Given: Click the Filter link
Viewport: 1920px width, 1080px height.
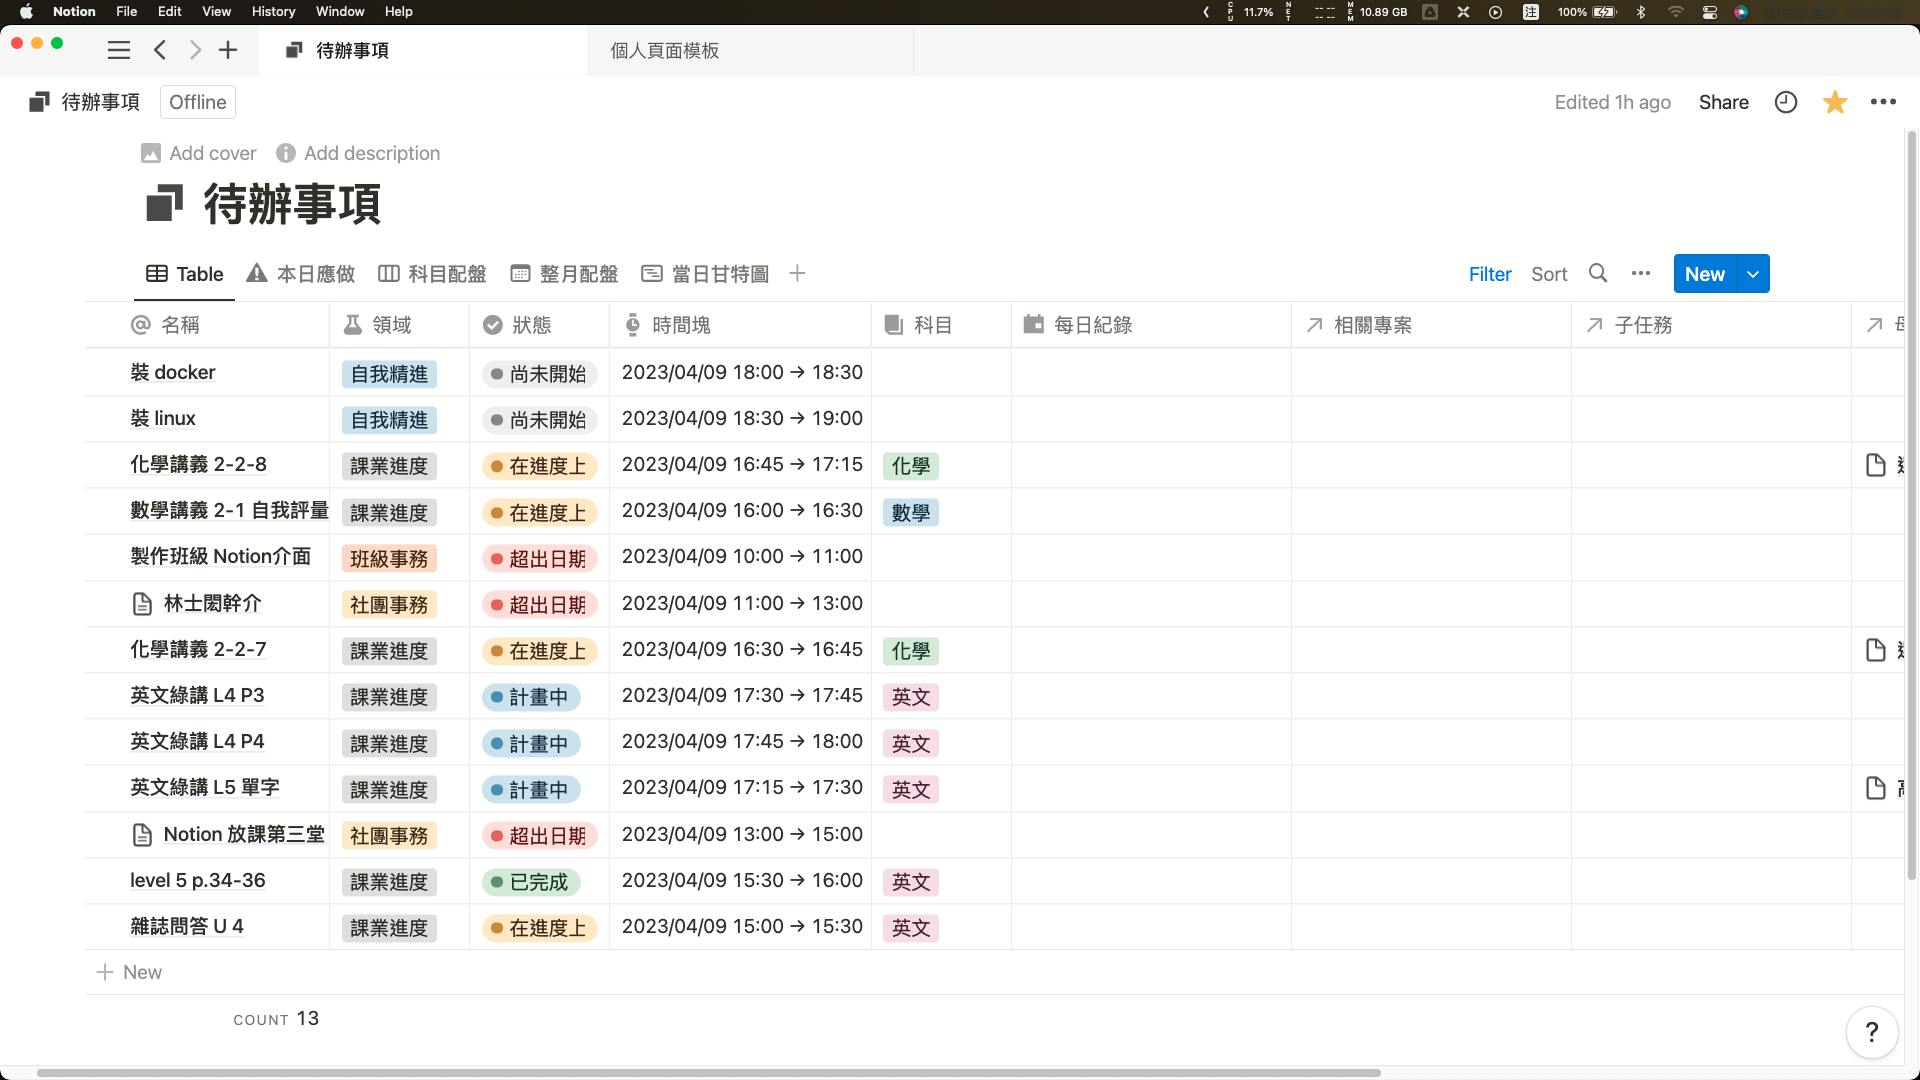Looking at the screenshot, I should [1489, 274].
